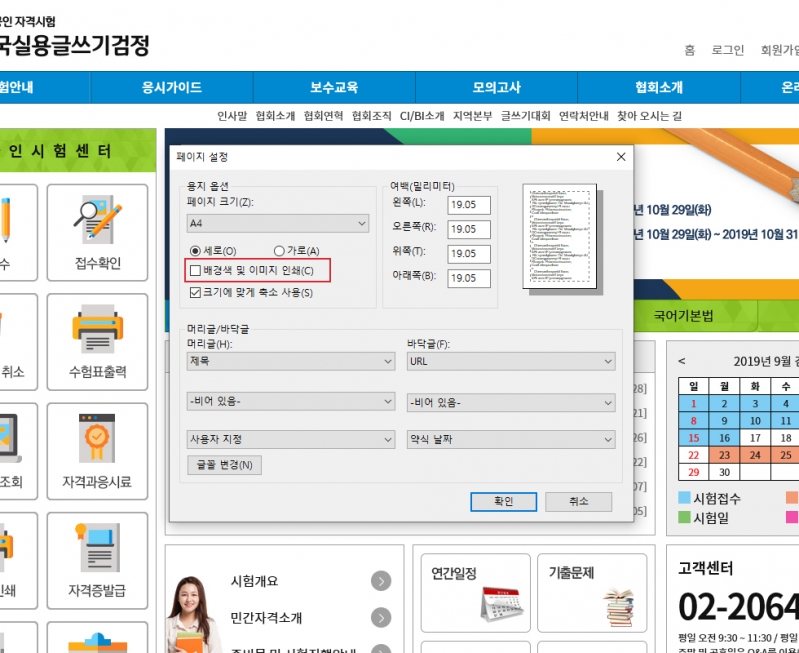Open the 협회소개 menu
Screen dimensions: 799x653
658,87
